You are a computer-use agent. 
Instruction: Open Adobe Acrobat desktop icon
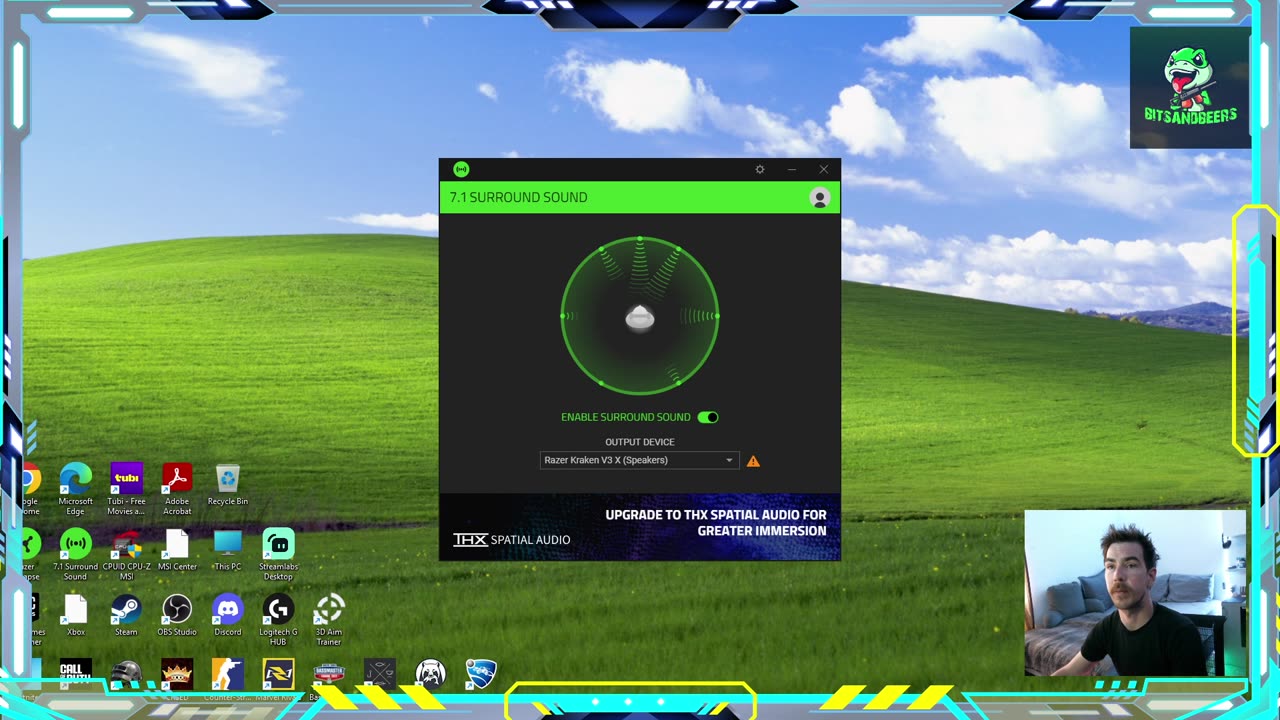177,489
